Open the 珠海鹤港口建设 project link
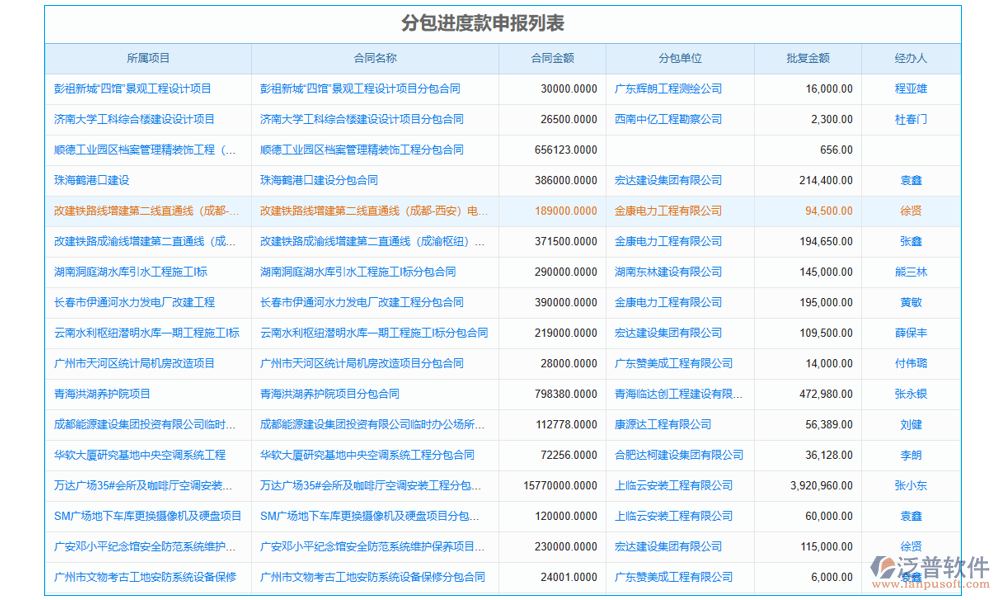The height and width of the screenshot is (600, 1000). point(92,181)
